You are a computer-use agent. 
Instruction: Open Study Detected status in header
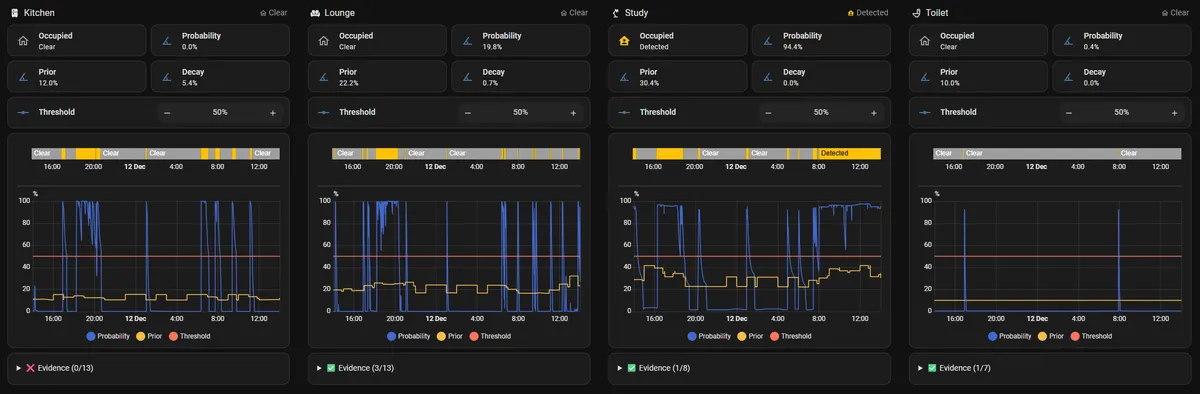click(867, 13)
